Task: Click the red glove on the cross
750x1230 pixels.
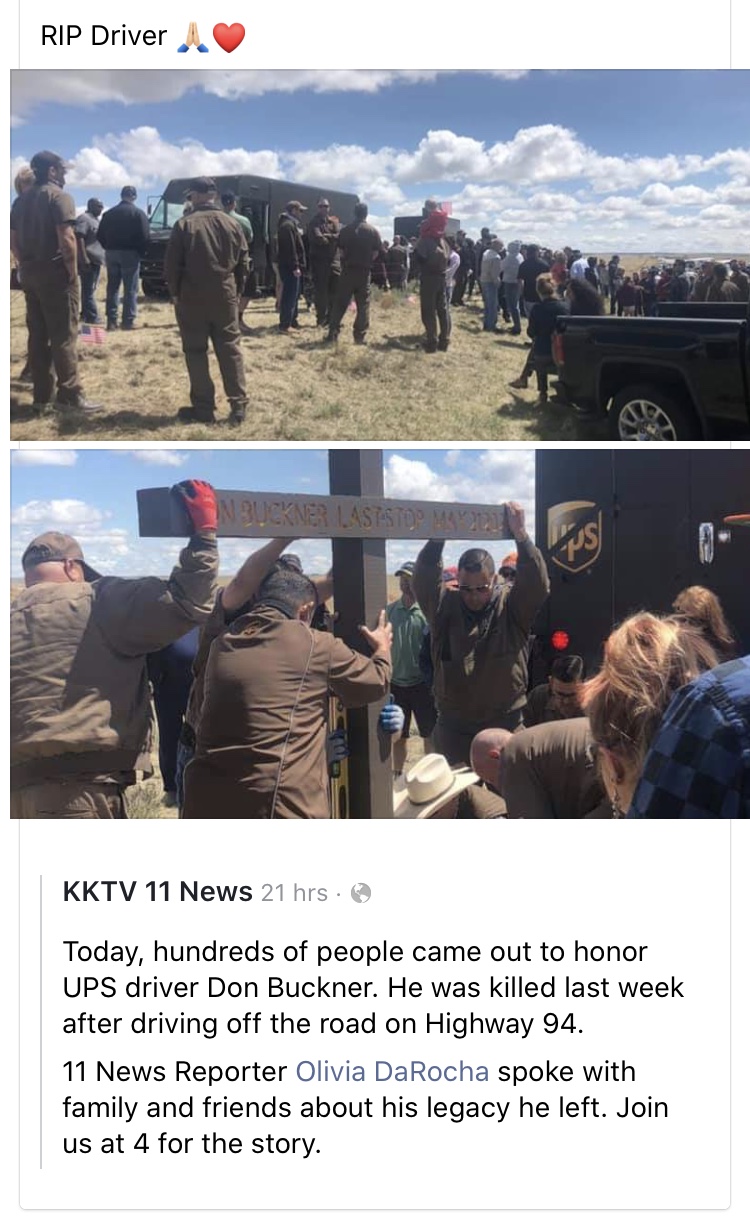Action: coord(196,506)
